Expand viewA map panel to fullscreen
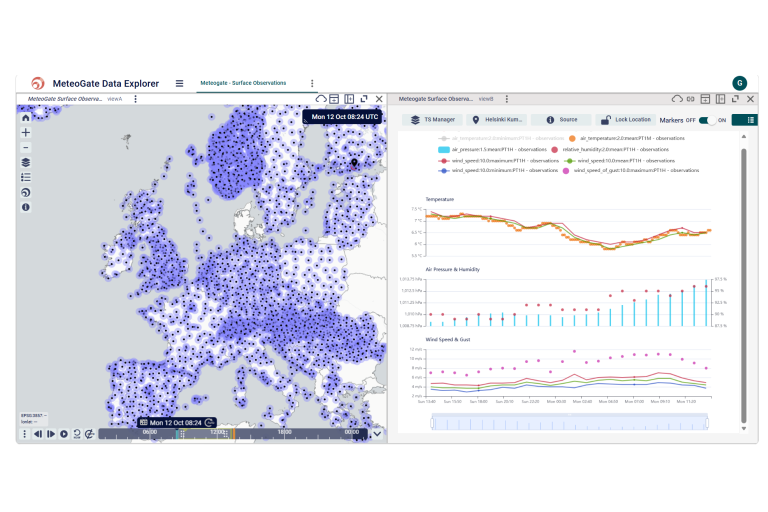The width and height of the screenshot is (768, 512). coord(364,99)
